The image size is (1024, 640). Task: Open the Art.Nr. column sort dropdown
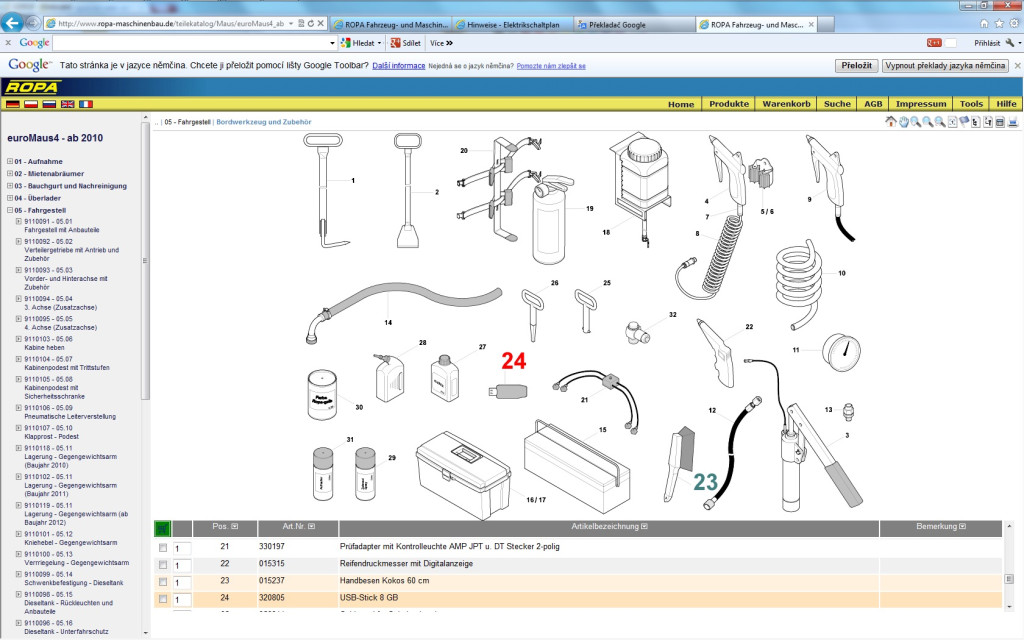(x=312, y=526)
